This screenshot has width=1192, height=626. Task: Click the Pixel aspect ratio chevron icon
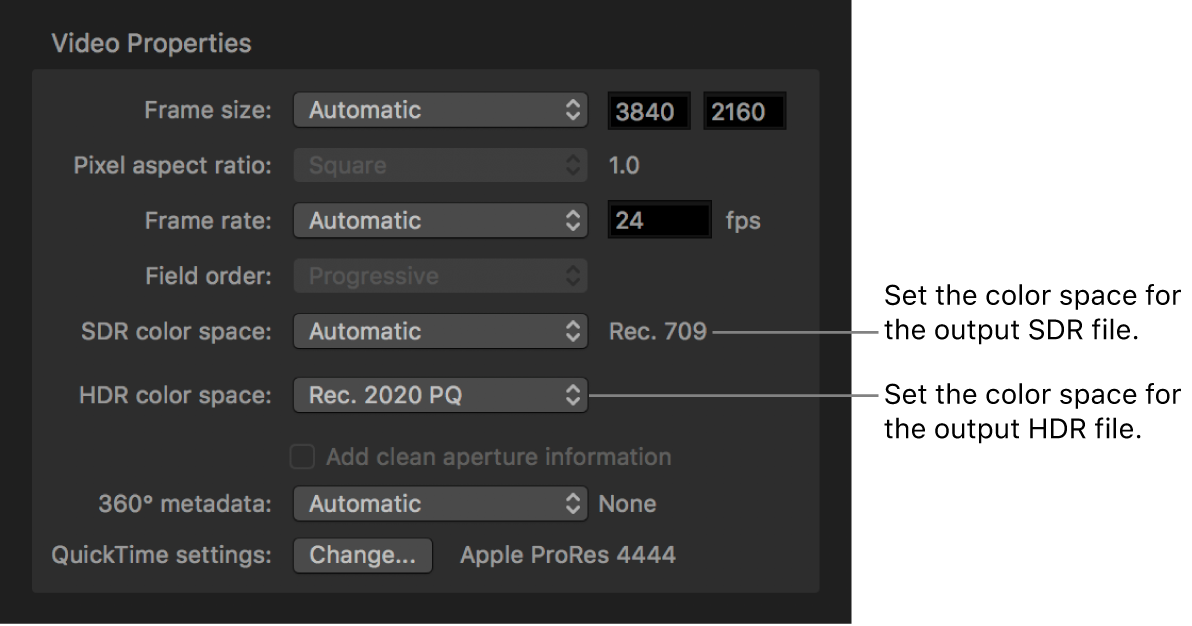coord(573,165)
